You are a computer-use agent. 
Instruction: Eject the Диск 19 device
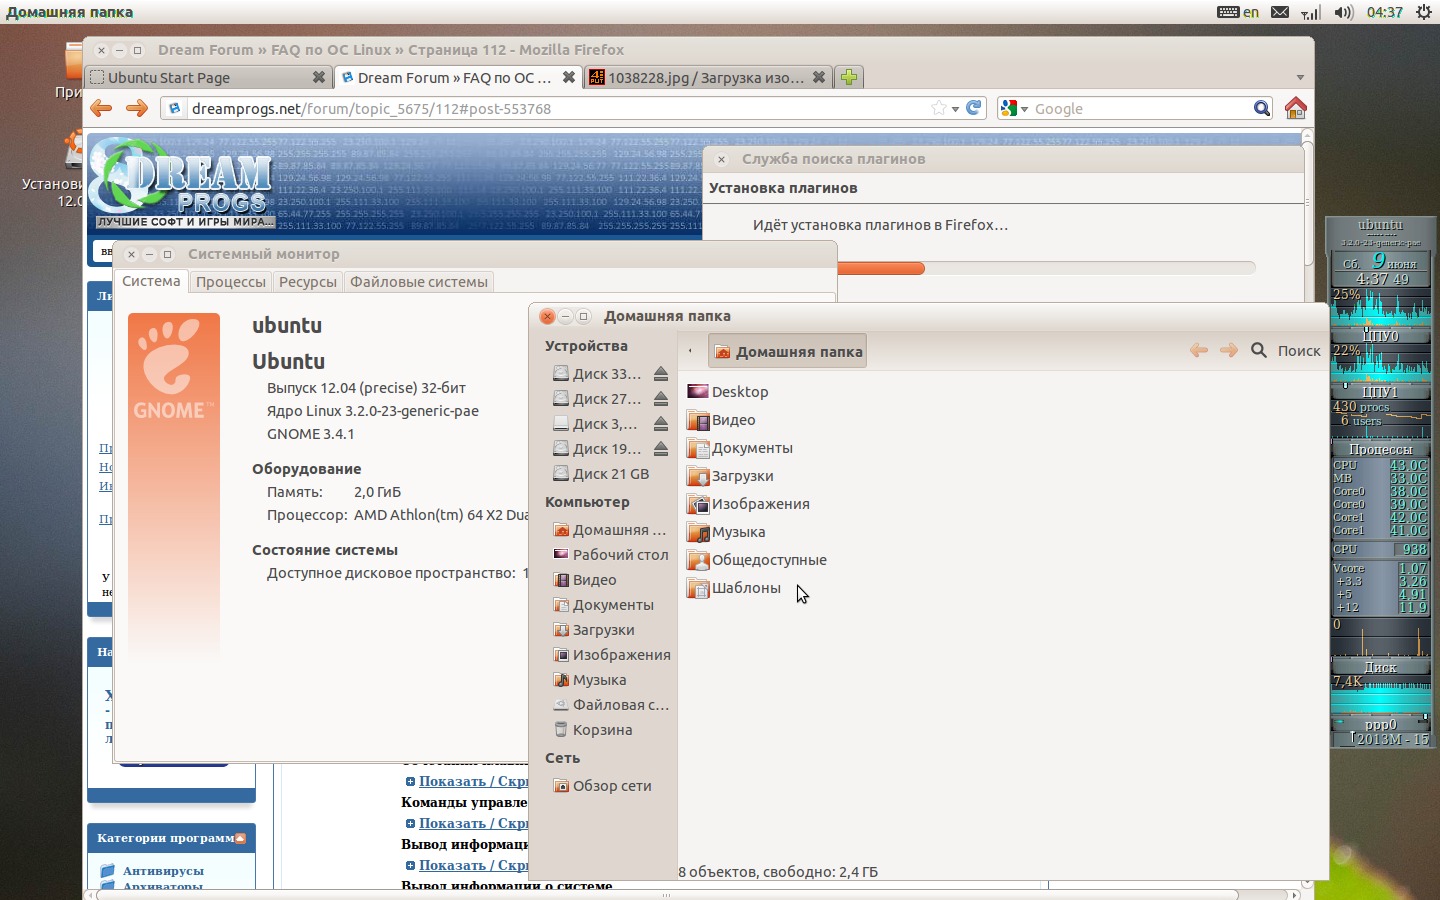point(661,449)
